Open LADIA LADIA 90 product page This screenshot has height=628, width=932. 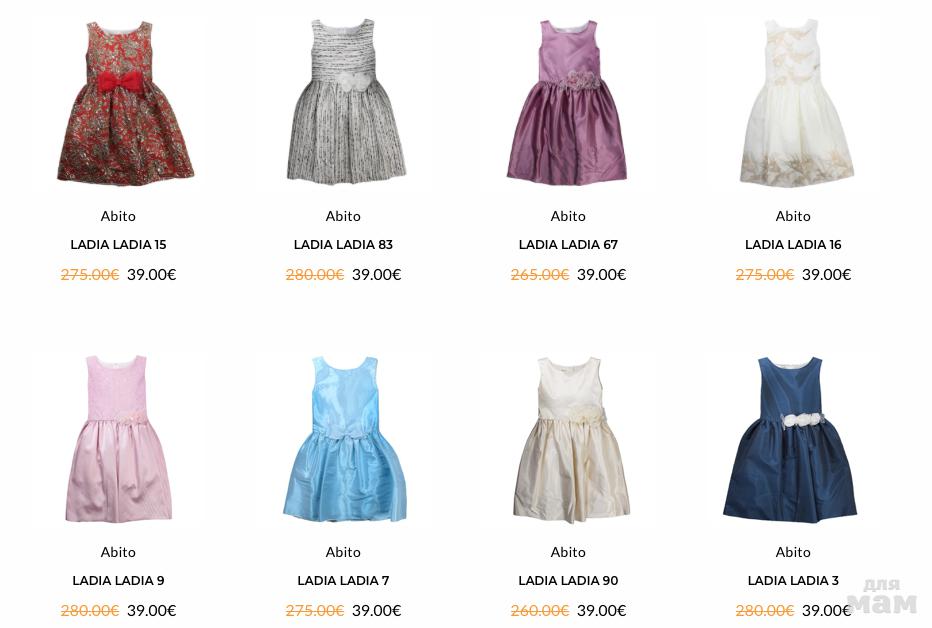tap(568, 580)
